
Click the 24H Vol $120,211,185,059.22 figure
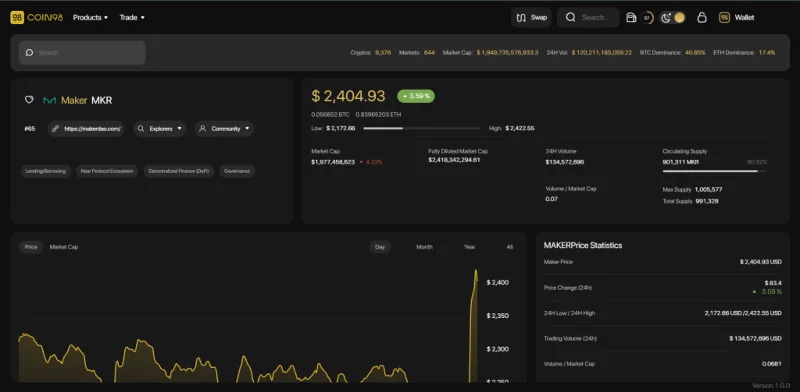tap(602, 53)
